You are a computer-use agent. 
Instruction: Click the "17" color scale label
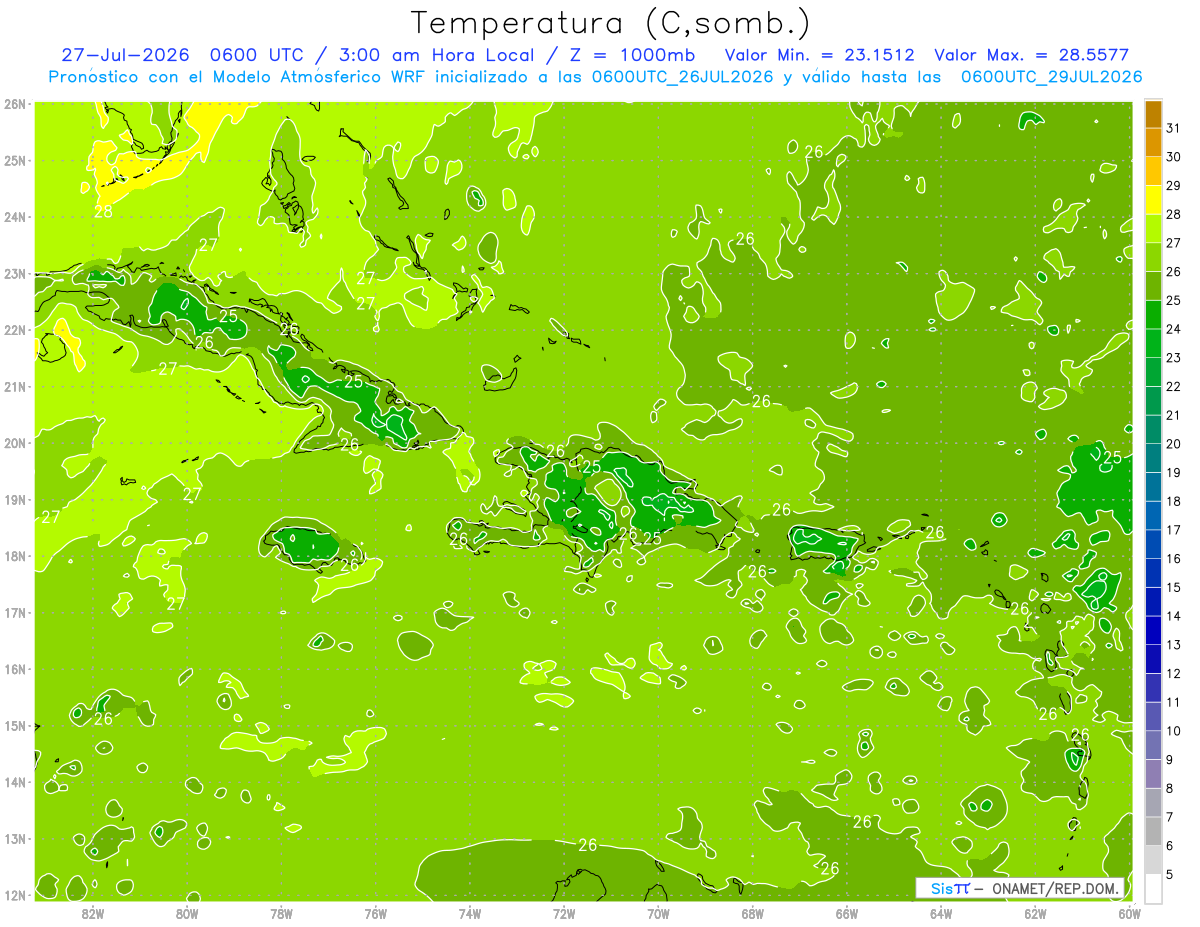(1173, 530)
